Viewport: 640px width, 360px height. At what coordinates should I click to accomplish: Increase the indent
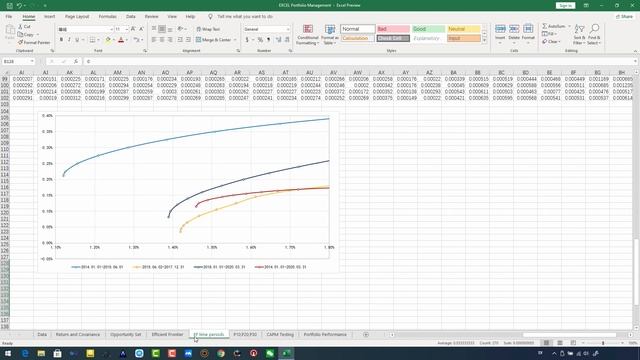click(x=188, y=40)
